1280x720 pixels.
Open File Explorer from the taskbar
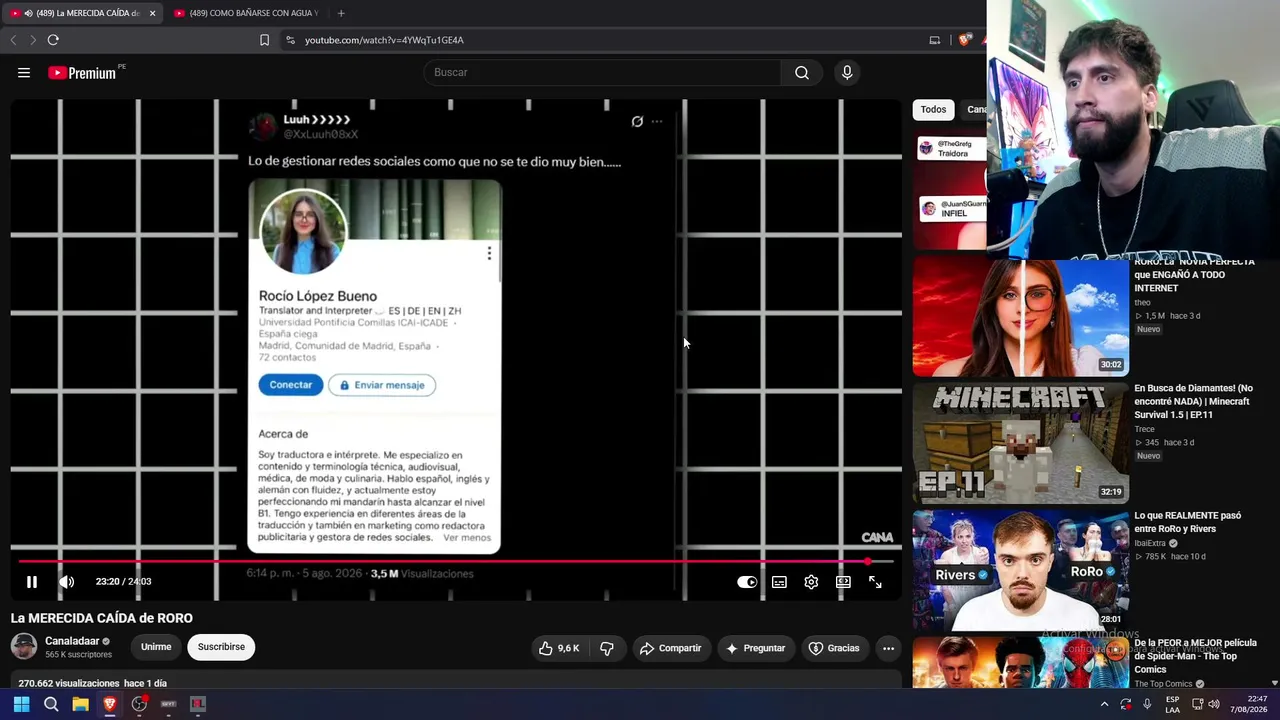click(80, 704)
